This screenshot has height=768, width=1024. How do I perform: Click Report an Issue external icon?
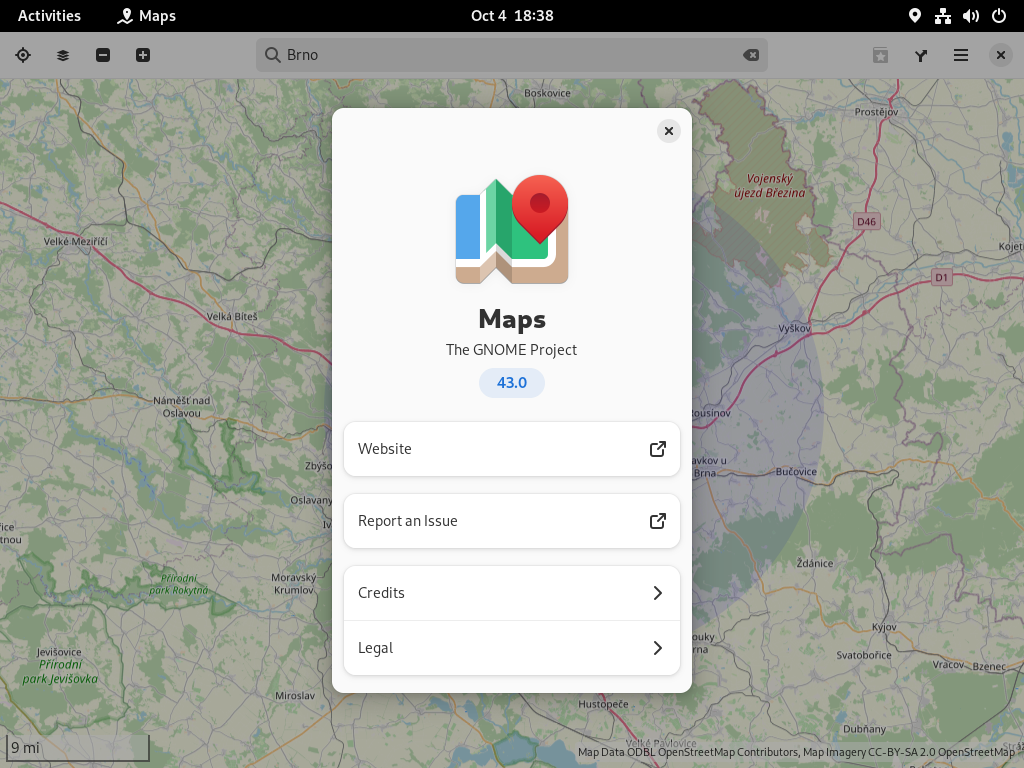(658, 520)
